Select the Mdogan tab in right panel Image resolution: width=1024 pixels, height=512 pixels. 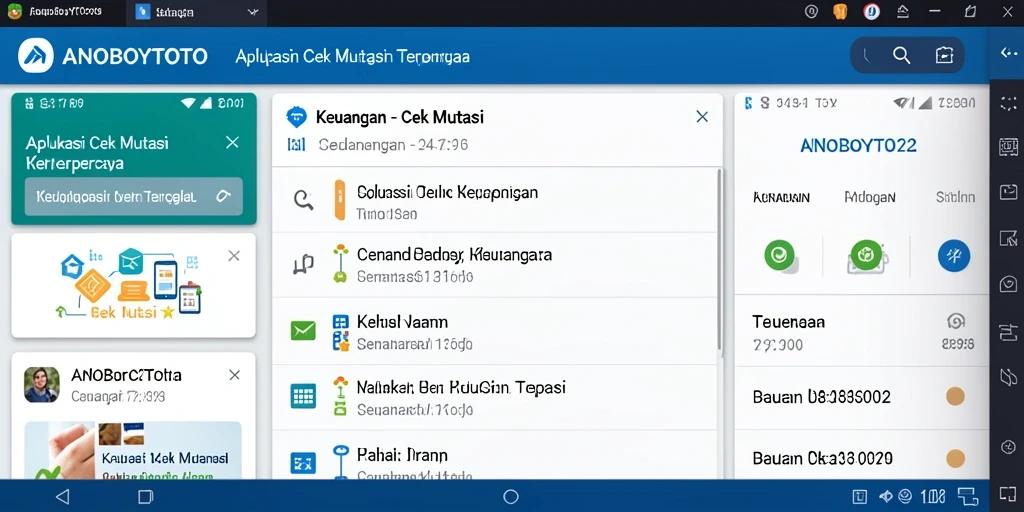870,197
